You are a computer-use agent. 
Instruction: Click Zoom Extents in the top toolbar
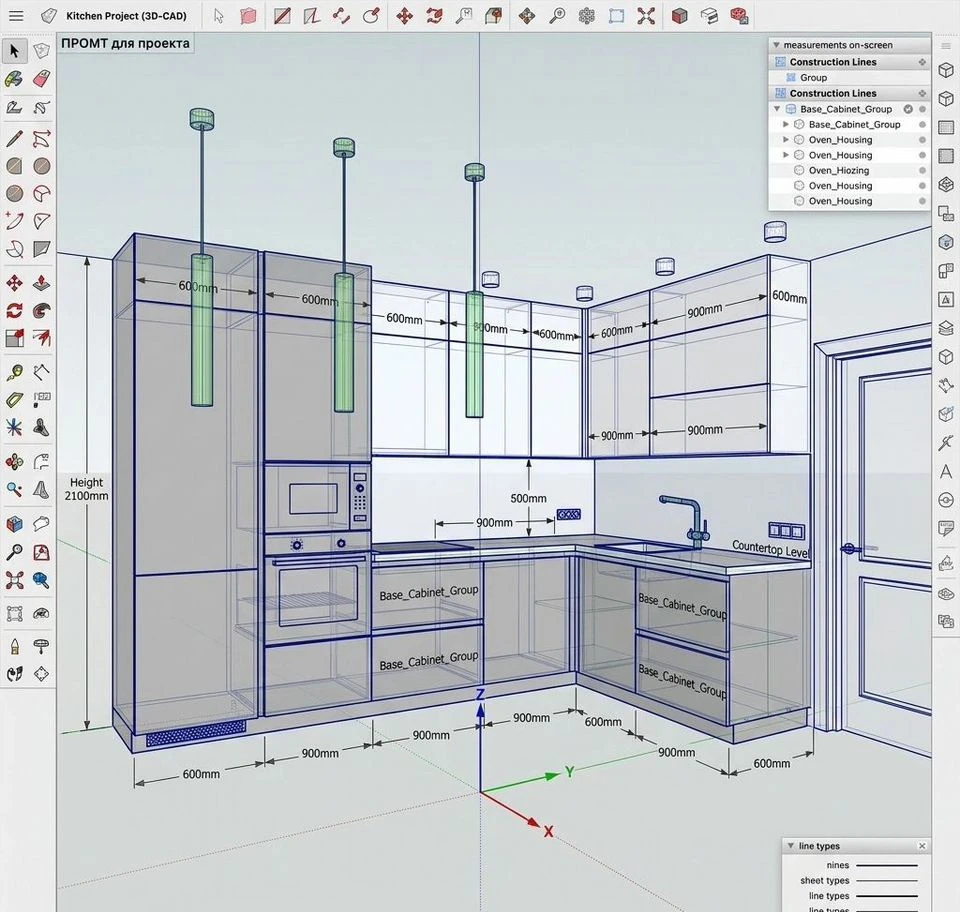click(x=646, y=16)
